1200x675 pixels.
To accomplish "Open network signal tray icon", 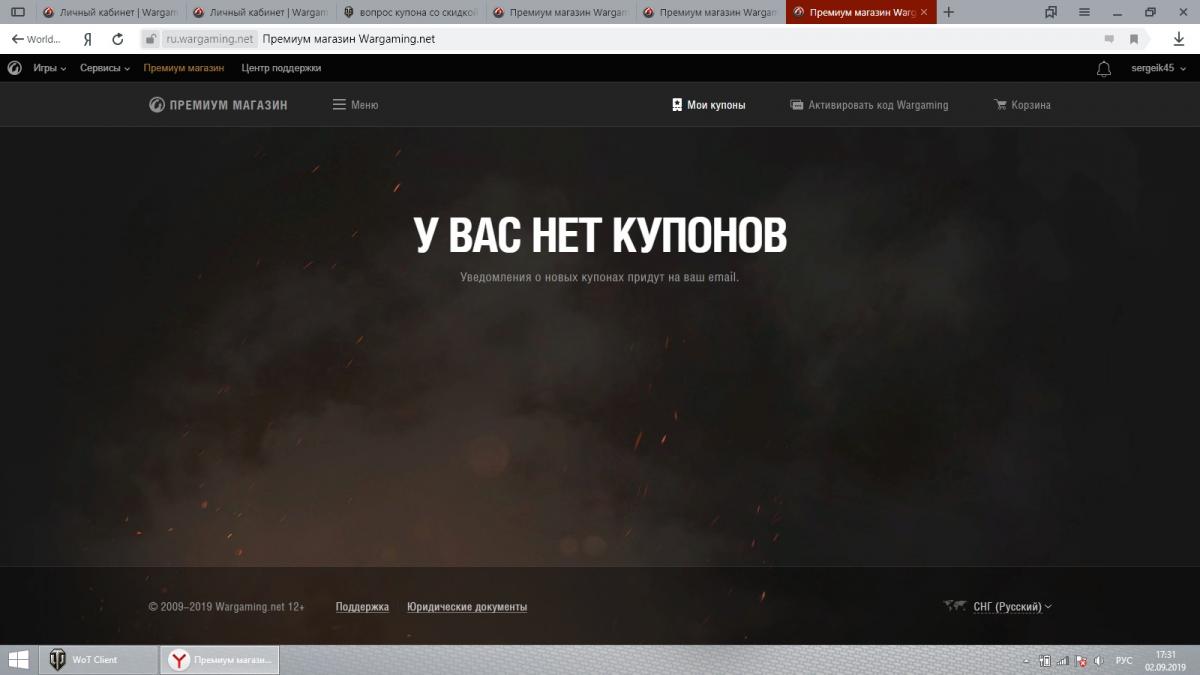I will coord(1063,661).
